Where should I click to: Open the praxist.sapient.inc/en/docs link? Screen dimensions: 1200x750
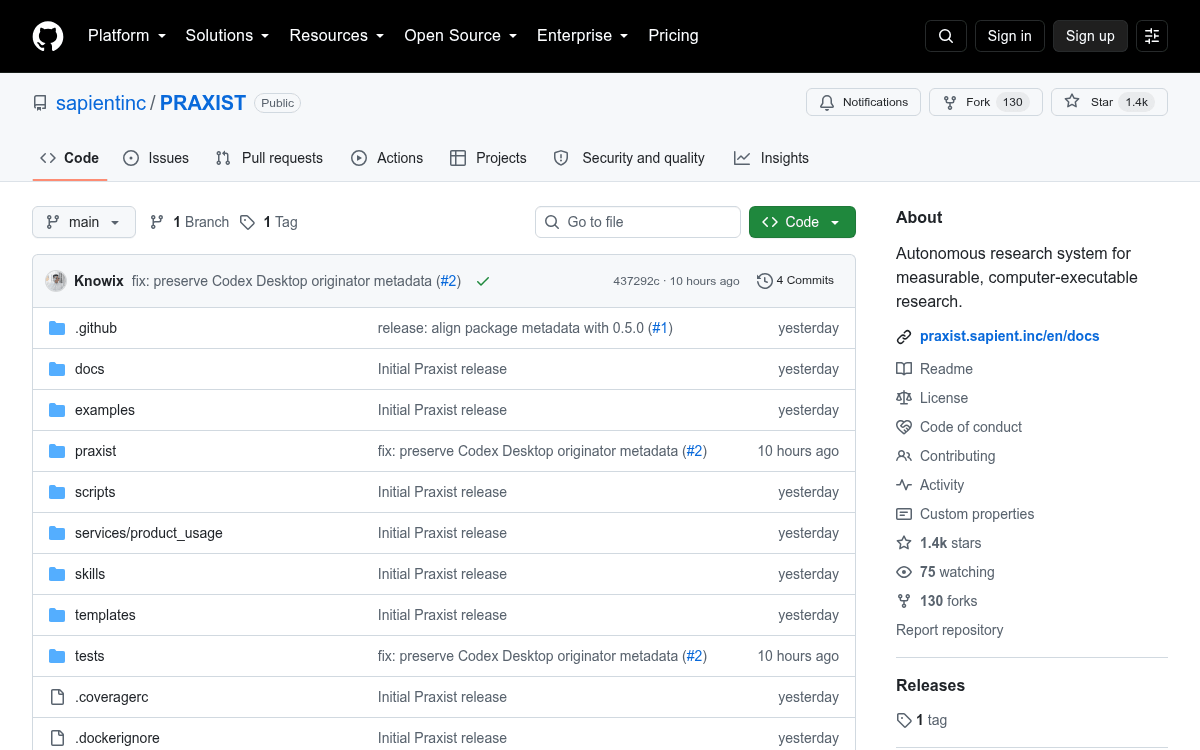[x=1009, y=336]
